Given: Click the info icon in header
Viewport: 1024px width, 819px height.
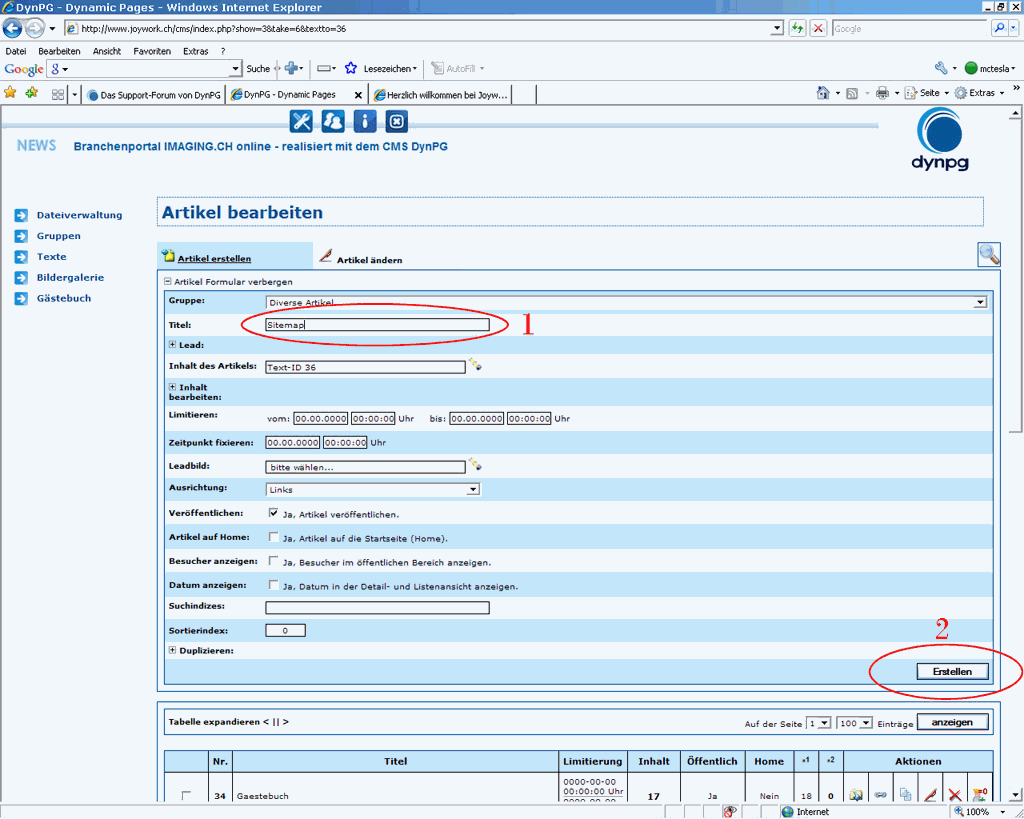Looking at the screenshot, I should point(365,121).
